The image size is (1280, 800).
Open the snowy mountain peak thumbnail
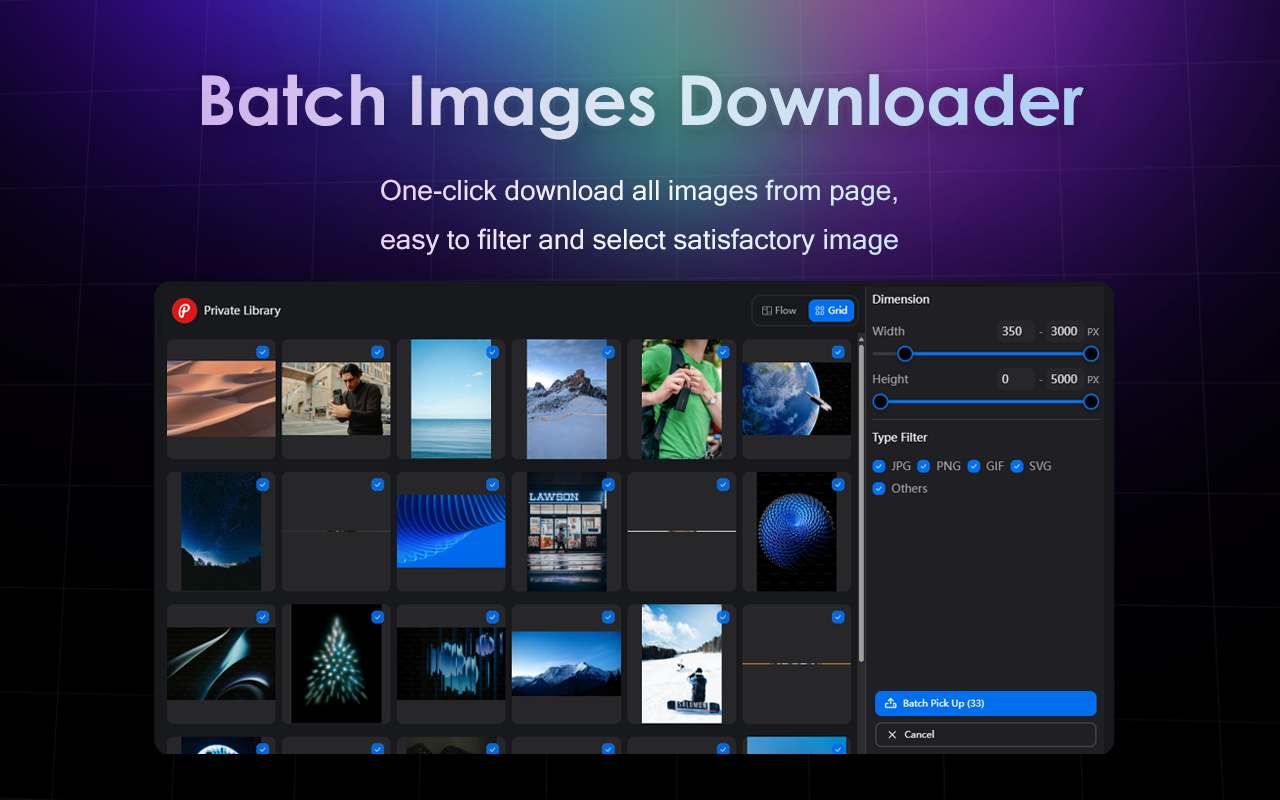tap(567, 399)
